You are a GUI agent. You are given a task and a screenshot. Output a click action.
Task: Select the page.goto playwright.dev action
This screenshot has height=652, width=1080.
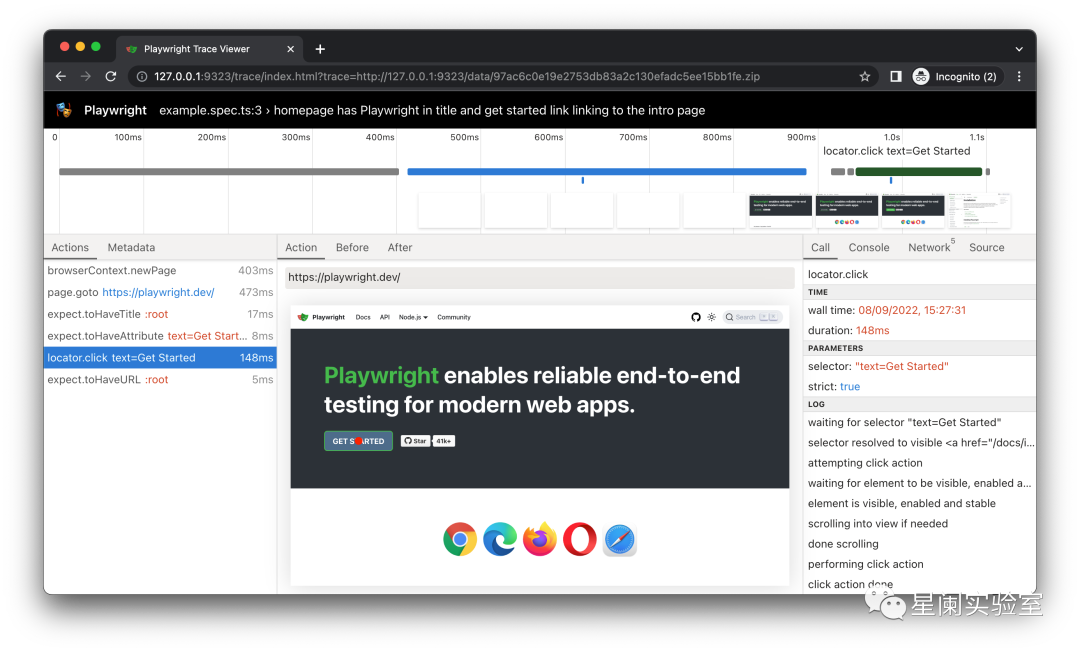pos(160,292)
